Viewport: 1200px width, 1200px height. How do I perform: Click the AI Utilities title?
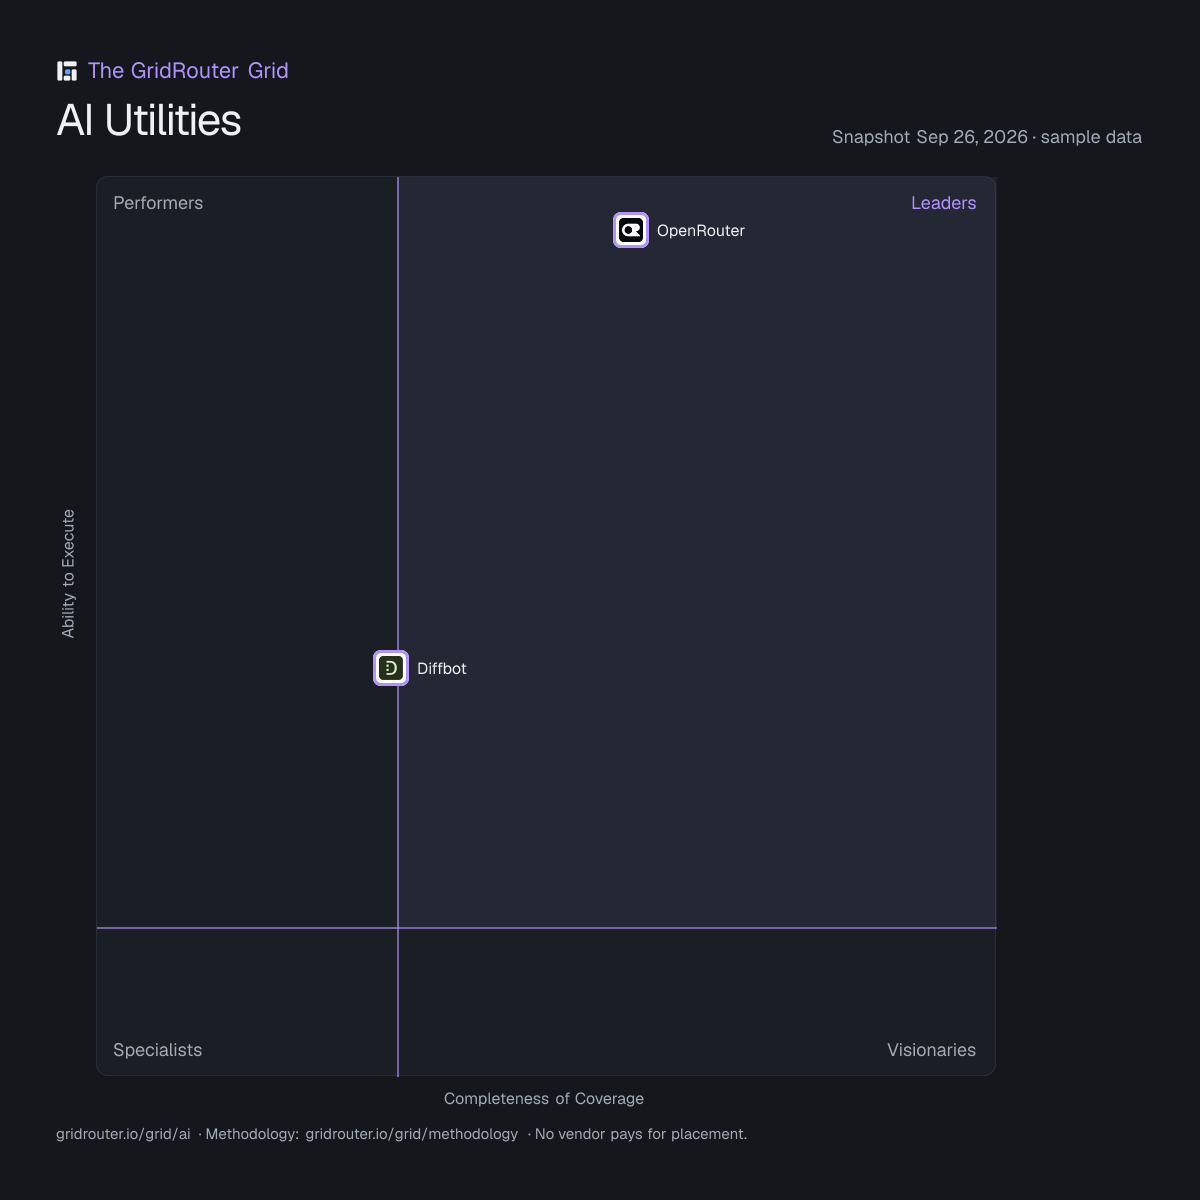(x=149, y=120)
